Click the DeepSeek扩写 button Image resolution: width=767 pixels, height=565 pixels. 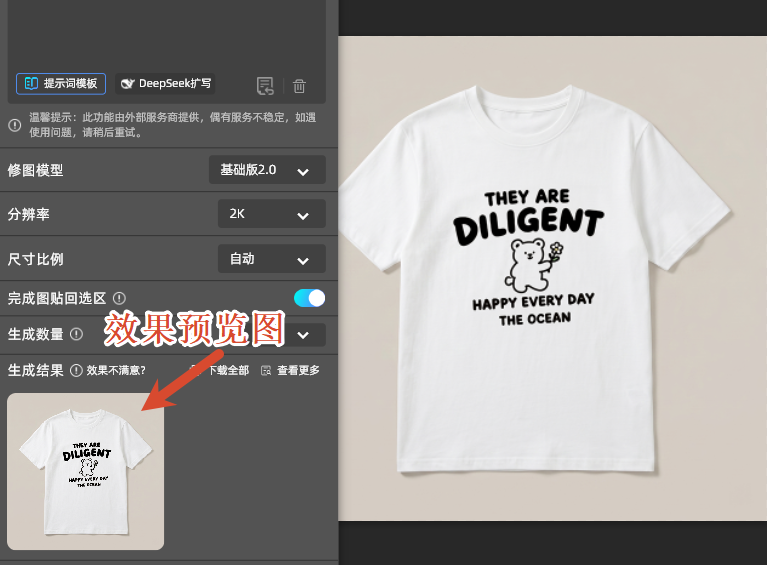(165, 84)
